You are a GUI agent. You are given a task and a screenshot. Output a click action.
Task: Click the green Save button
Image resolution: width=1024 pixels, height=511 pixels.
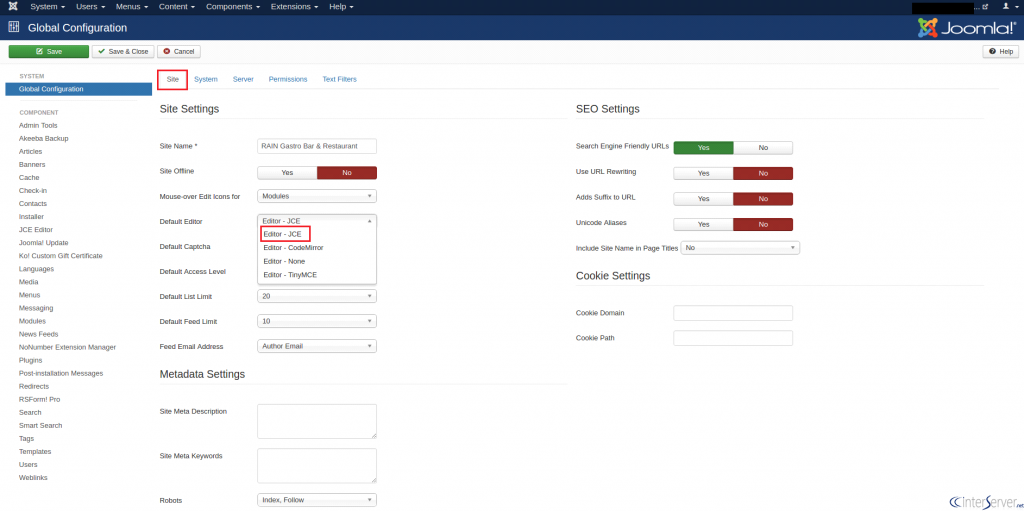[x=48, y=52]
